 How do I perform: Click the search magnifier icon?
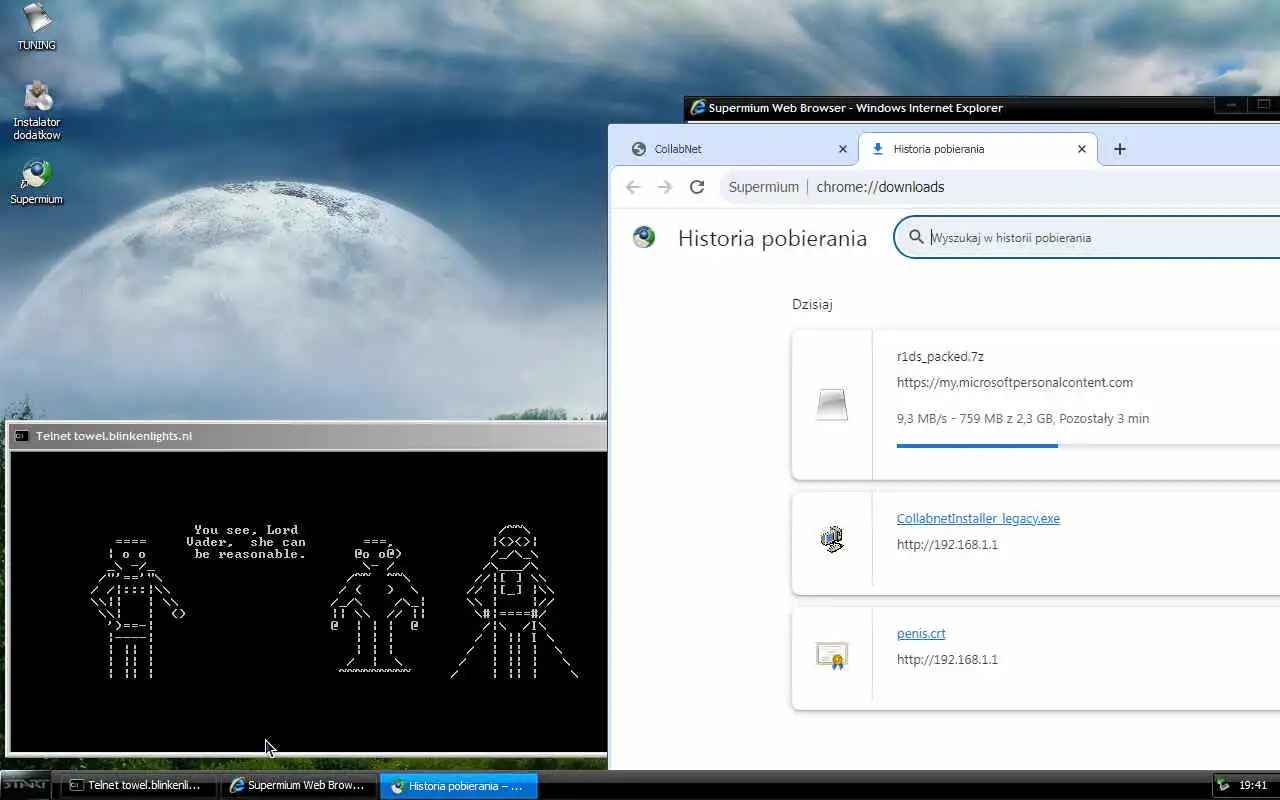point(915,237)
